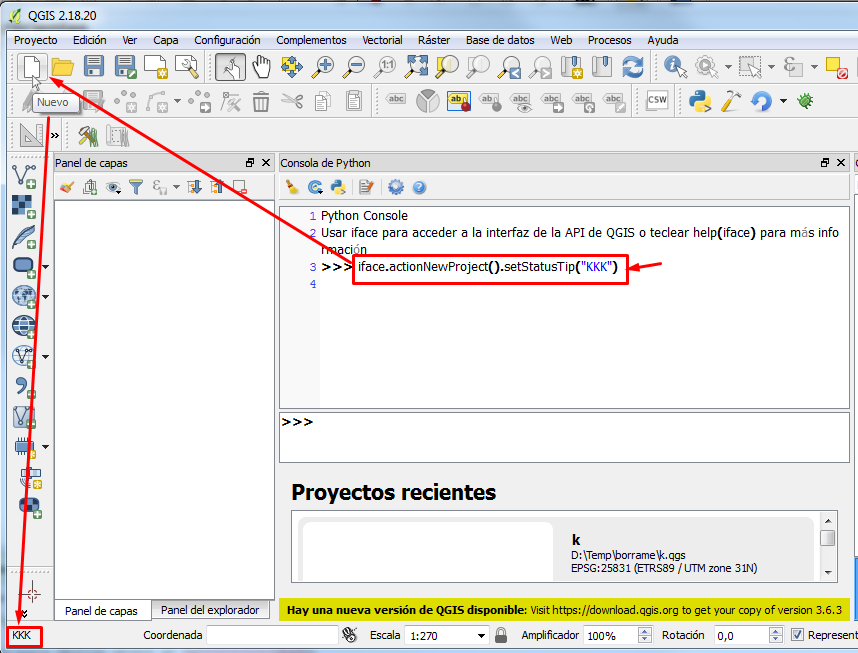This screenshot has height=653, width=858.
Task: Click the Python console input prompt area
Action: (564, 437)
